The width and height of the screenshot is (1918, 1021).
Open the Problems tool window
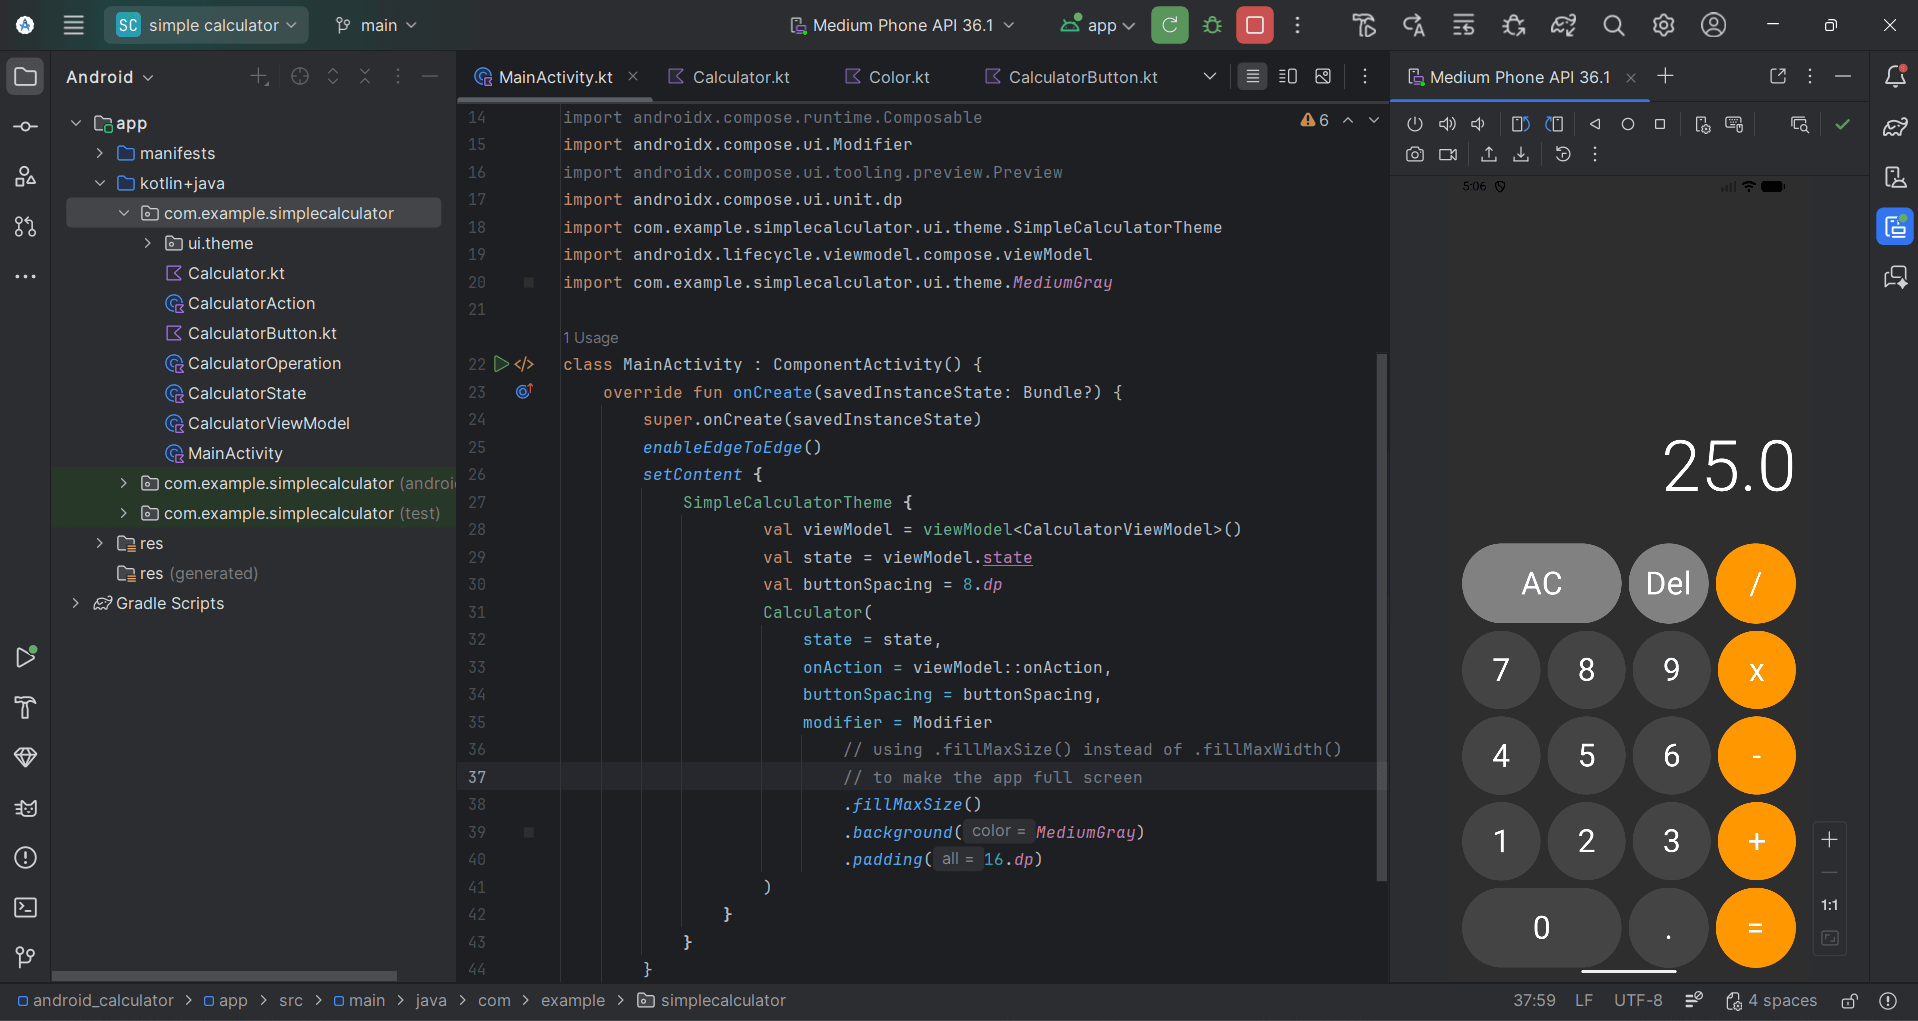click(25, 858)
